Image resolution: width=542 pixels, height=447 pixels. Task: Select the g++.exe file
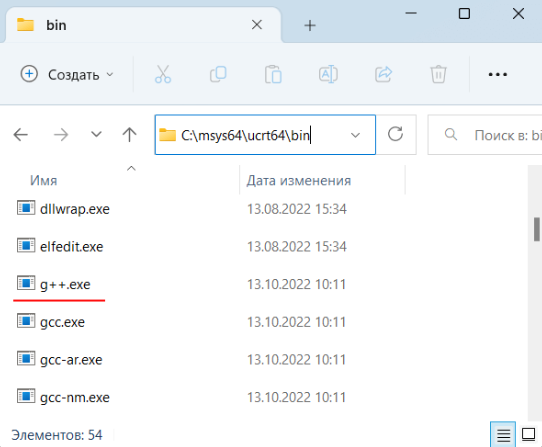coord(65,284)
